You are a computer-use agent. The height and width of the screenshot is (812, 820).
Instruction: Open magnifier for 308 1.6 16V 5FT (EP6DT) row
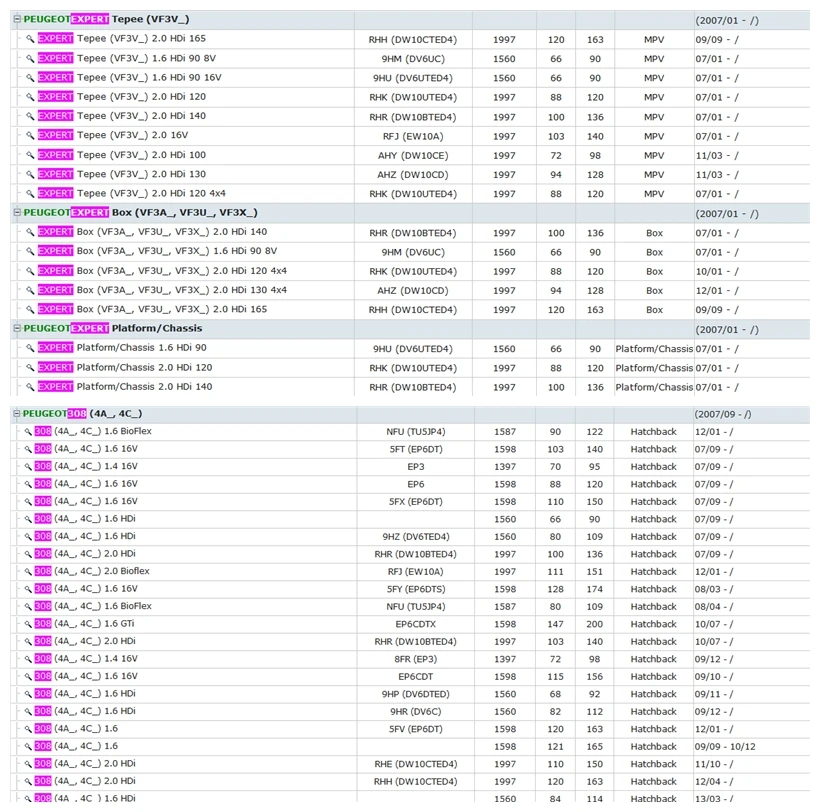(28, 449)
